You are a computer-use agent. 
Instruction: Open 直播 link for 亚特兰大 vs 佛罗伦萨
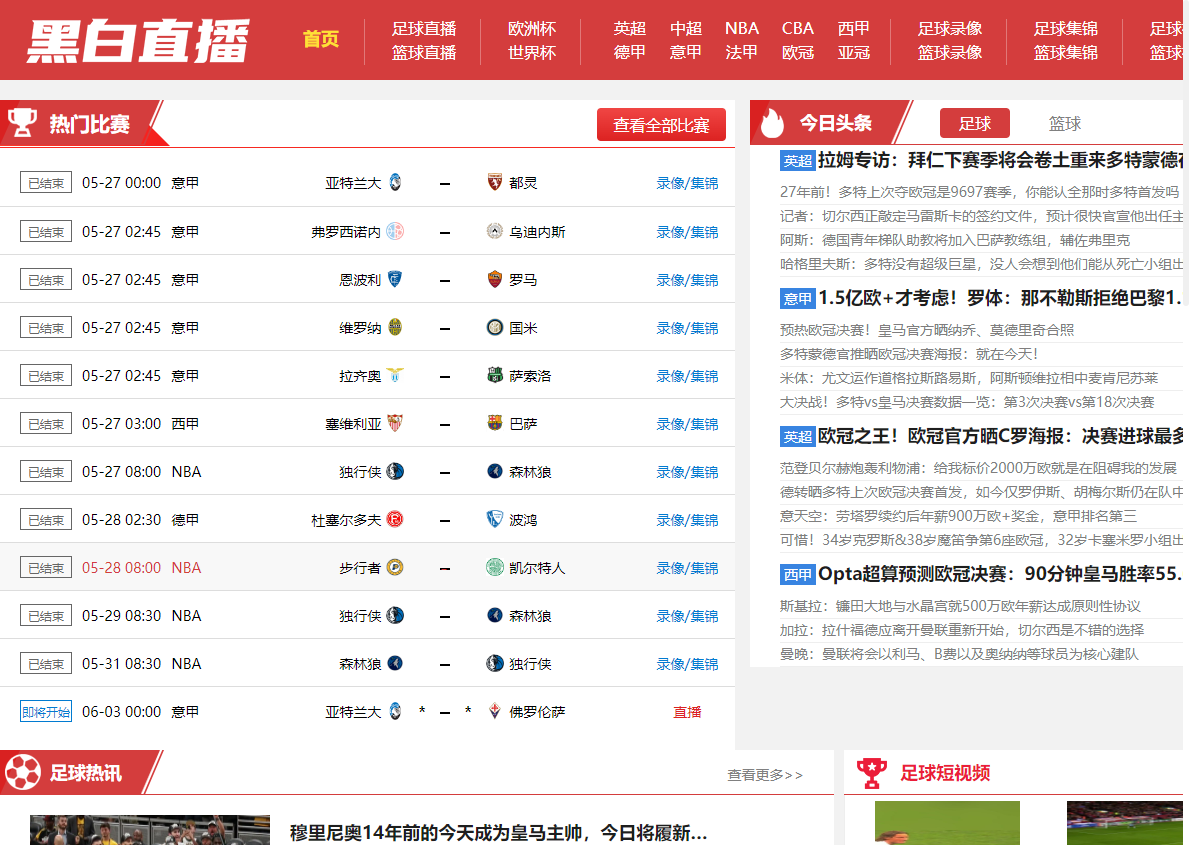coord(687,711)
